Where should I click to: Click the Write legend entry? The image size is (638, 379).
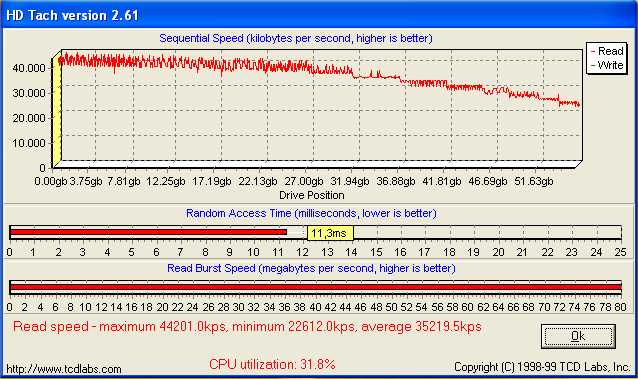(x=607, y=65)
